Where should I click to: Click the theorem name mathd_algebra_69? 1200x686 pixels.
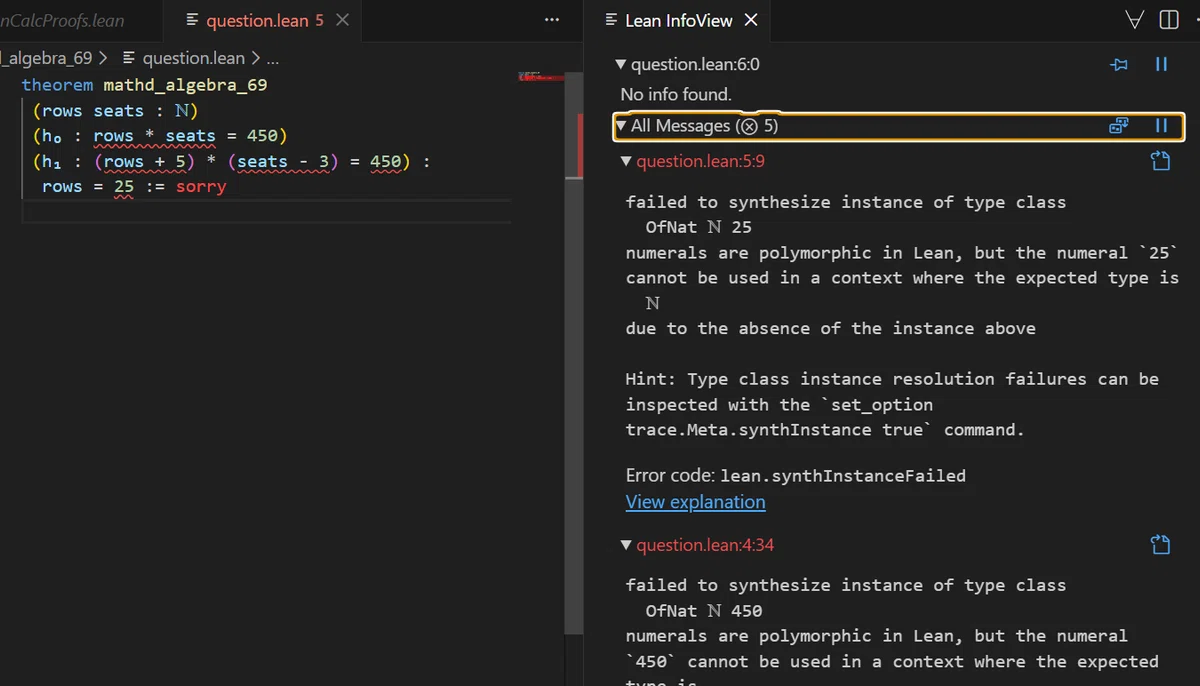pos(185,85)
